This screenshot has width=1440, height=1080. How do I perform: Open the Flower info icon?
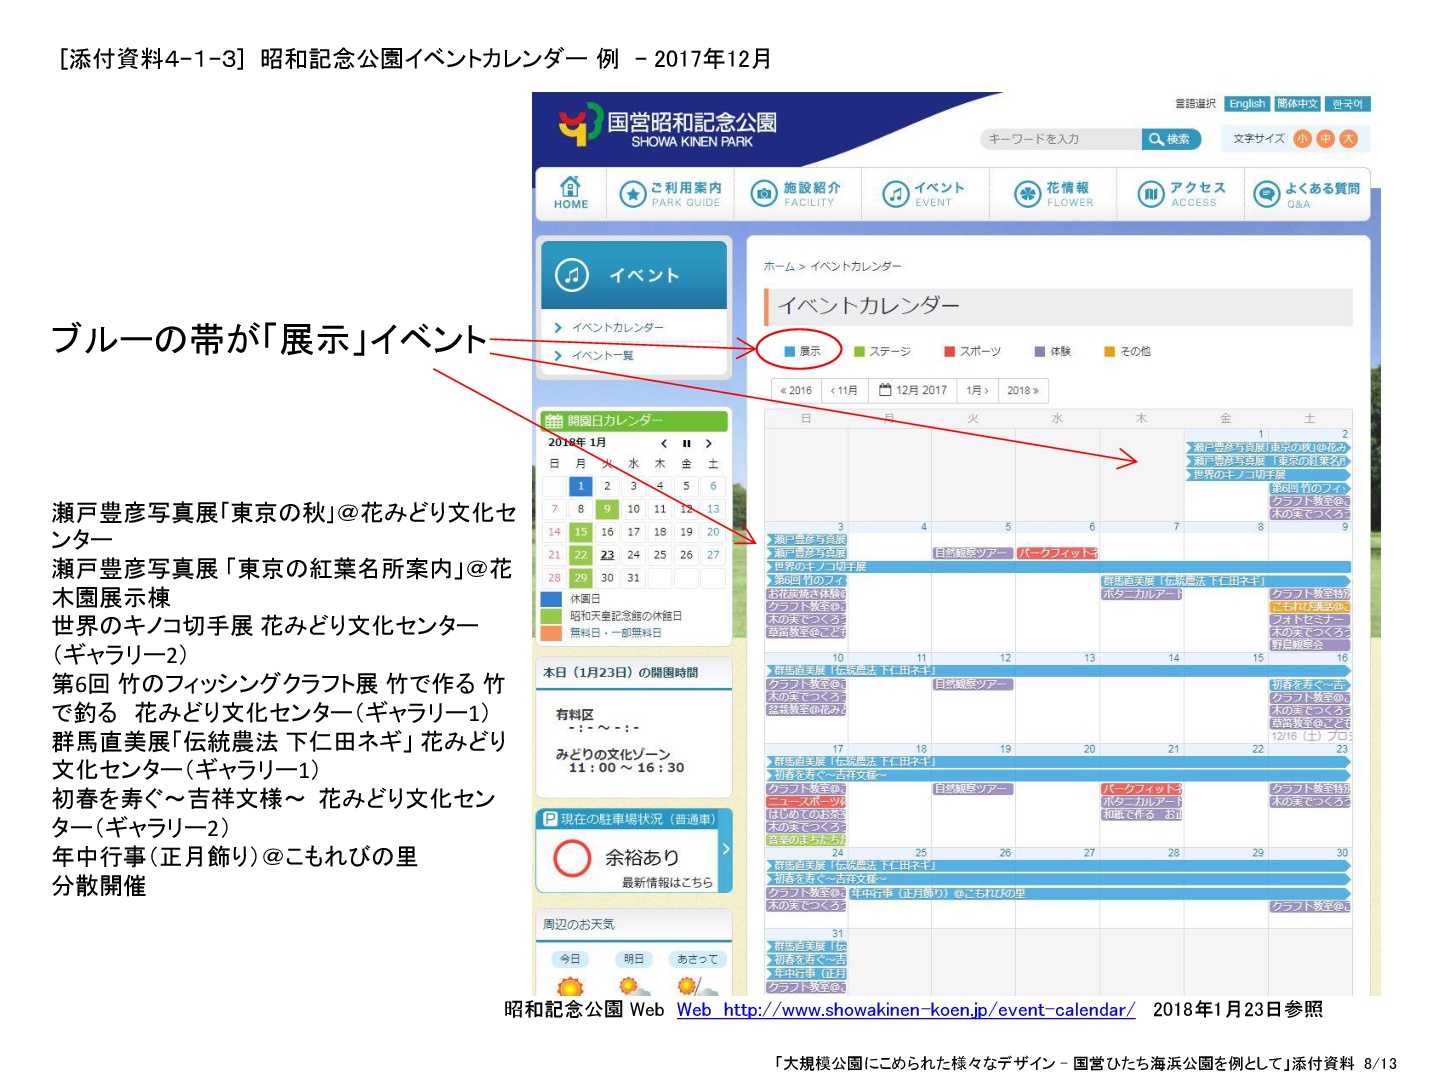tap(1027, 194)
